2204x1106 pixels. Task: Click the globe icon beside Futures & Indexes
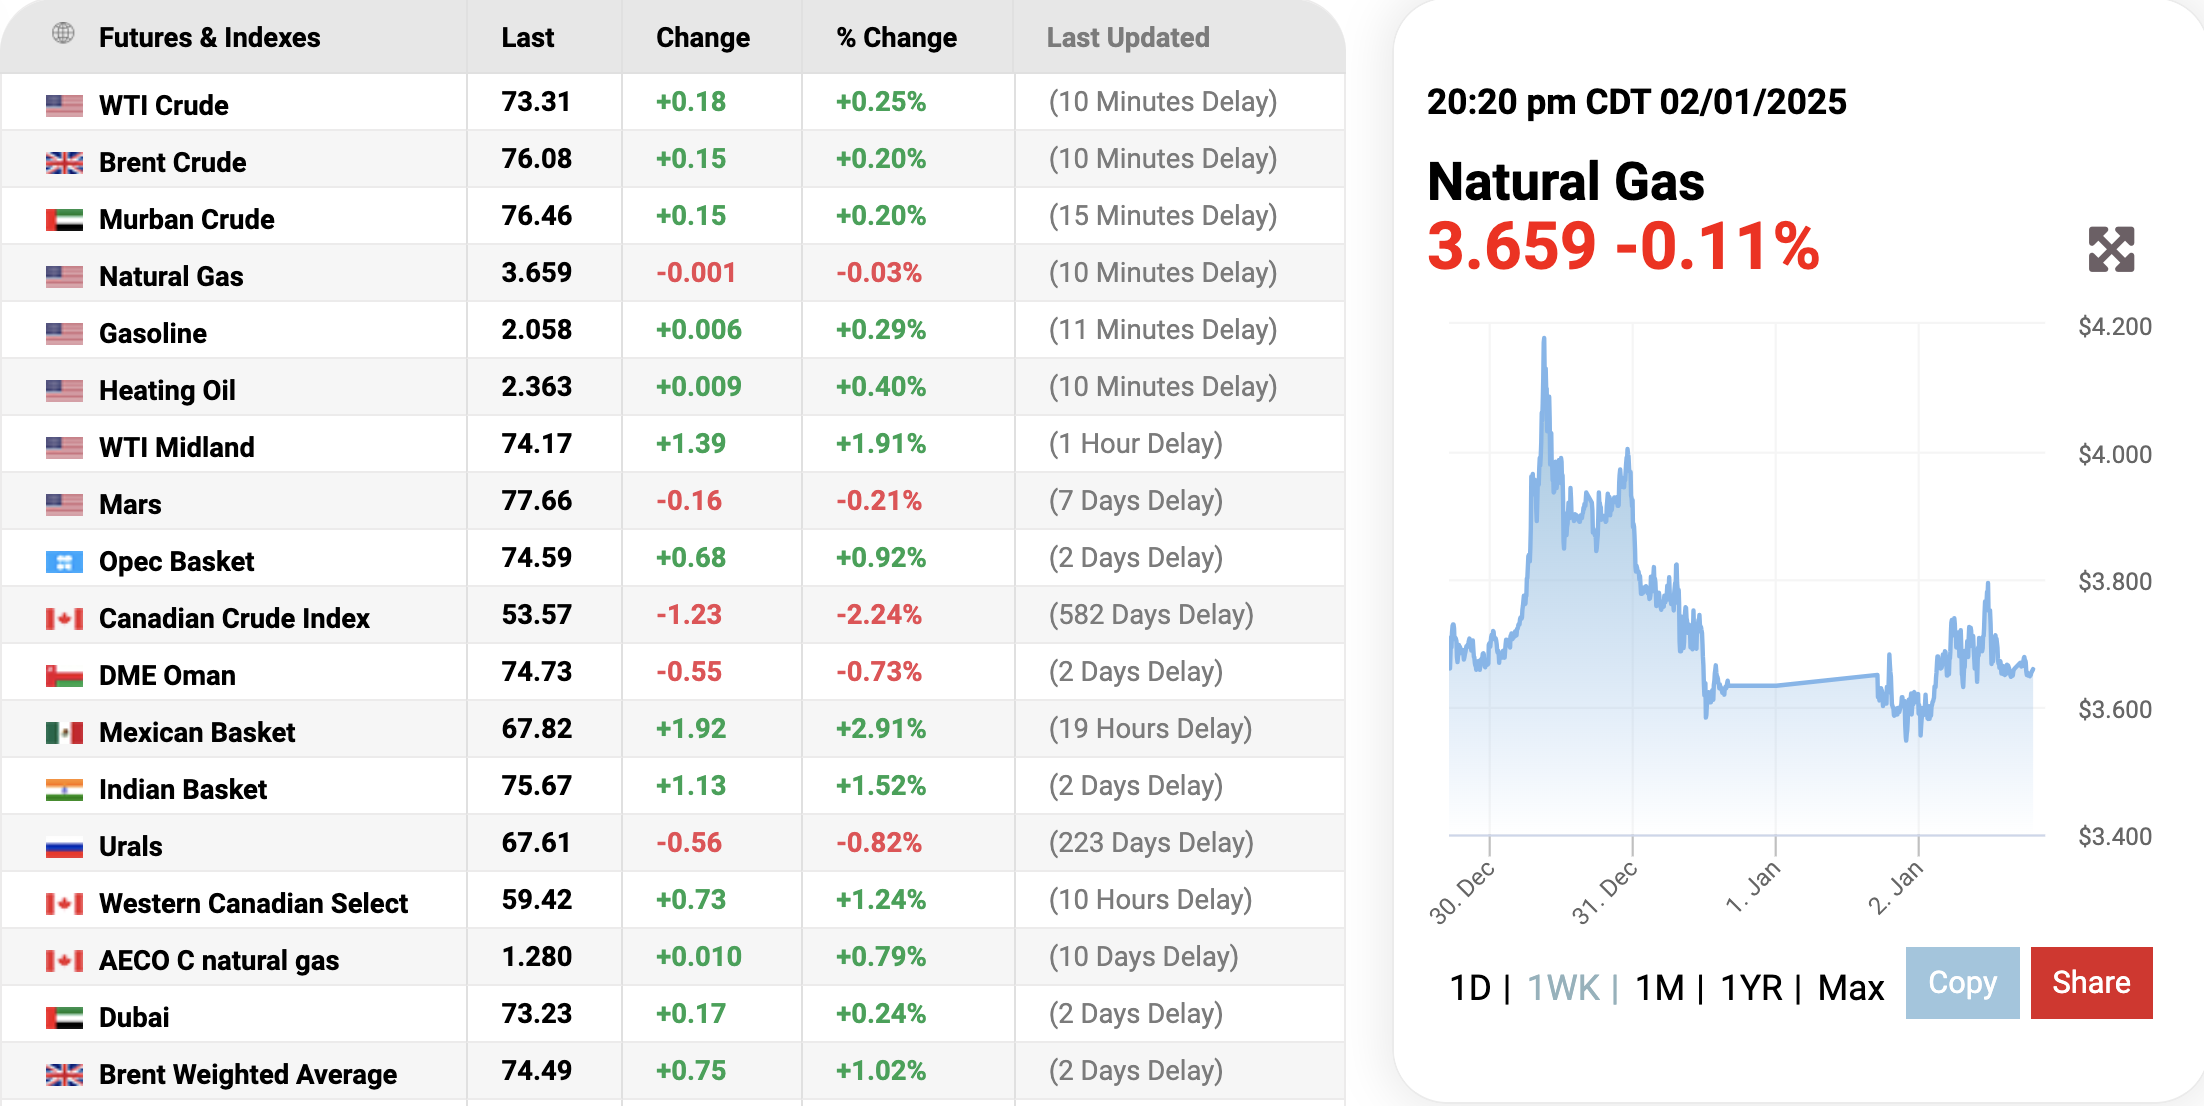(63, 34)
